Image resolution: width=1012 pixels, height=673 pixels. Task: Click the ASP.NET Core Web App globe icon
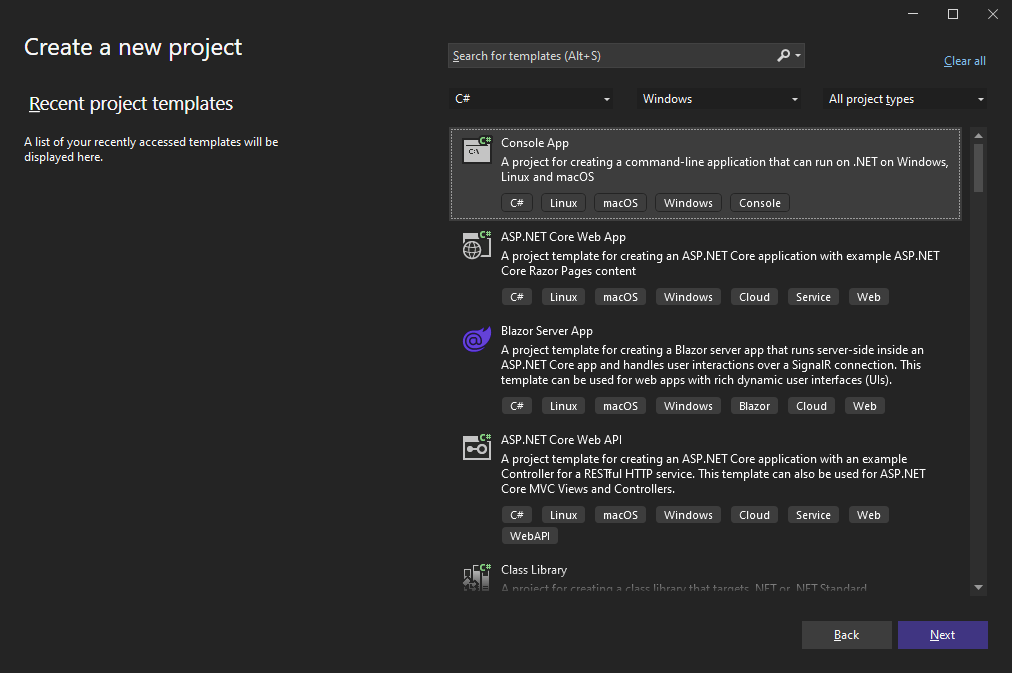pyautogui.click(x=477, y=245)
